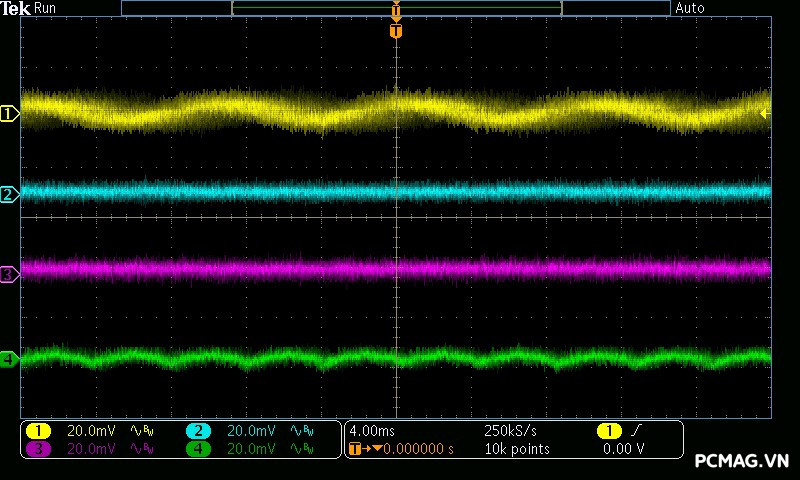Click the Tek logo

(x=16, y=8)
